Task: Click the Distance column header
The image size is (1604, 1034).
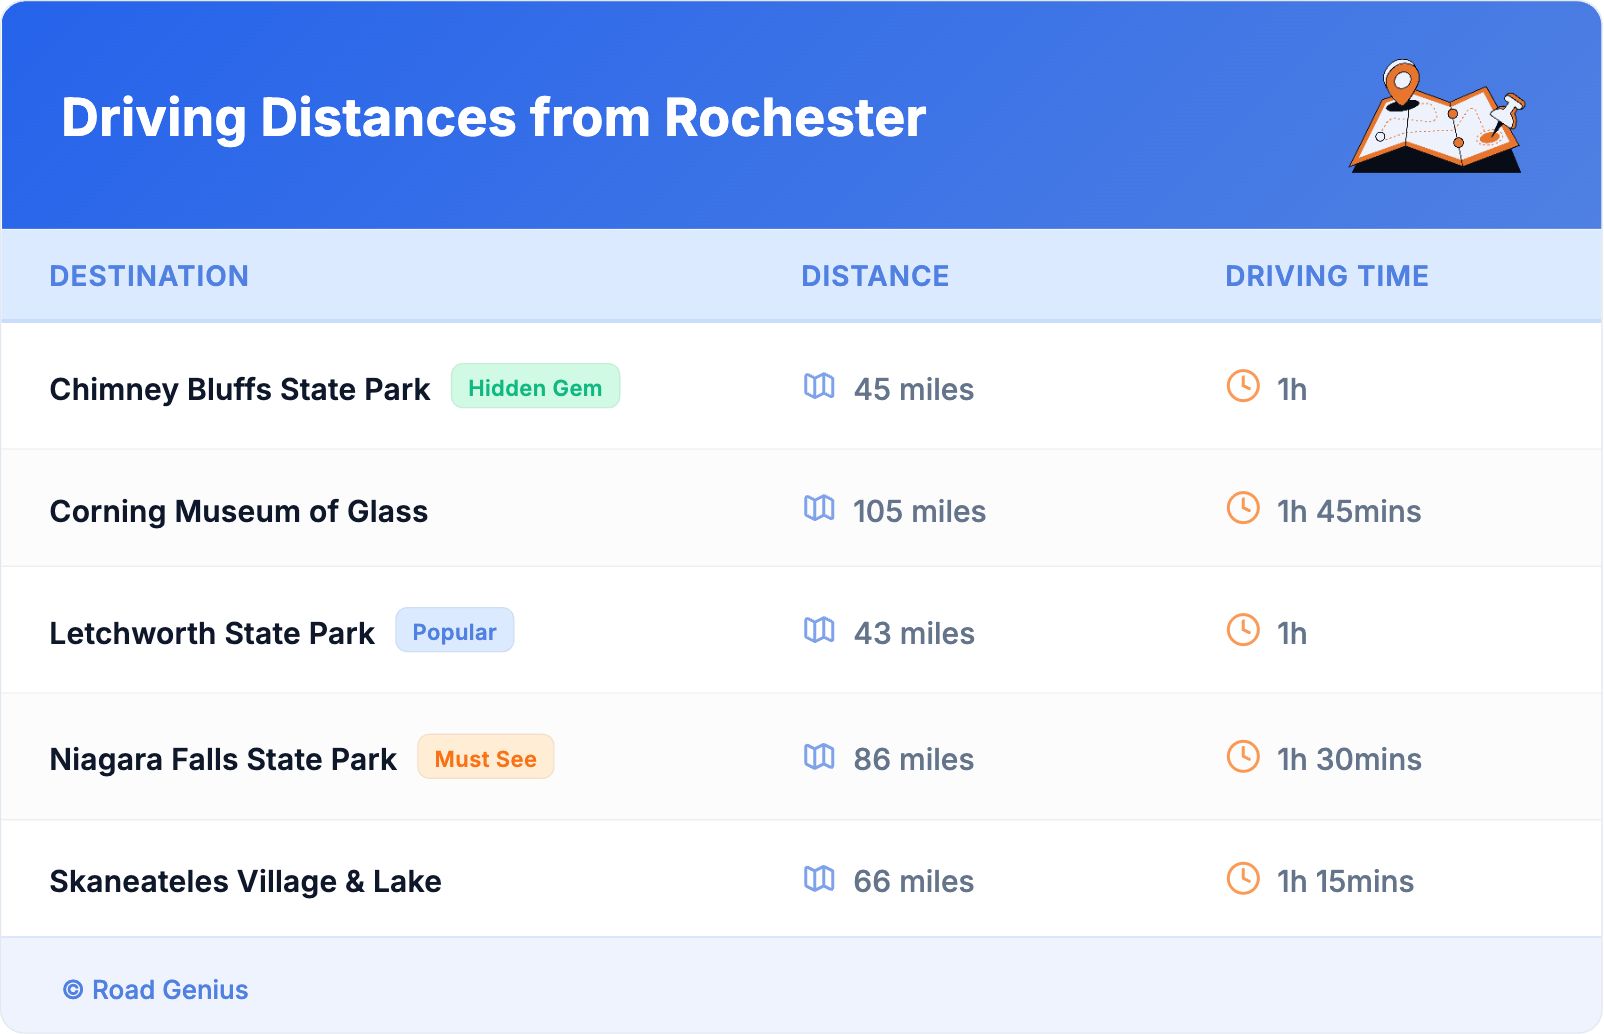Action: [x=875, y=276]
